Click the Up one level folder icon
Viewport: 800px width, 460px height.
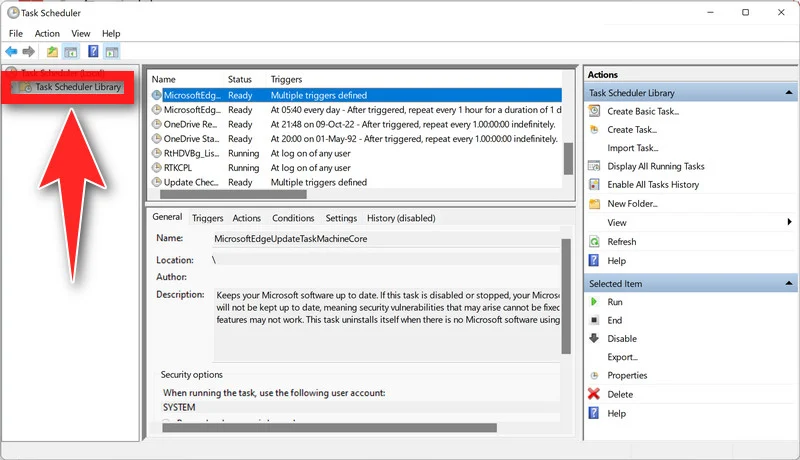(52, 52)
